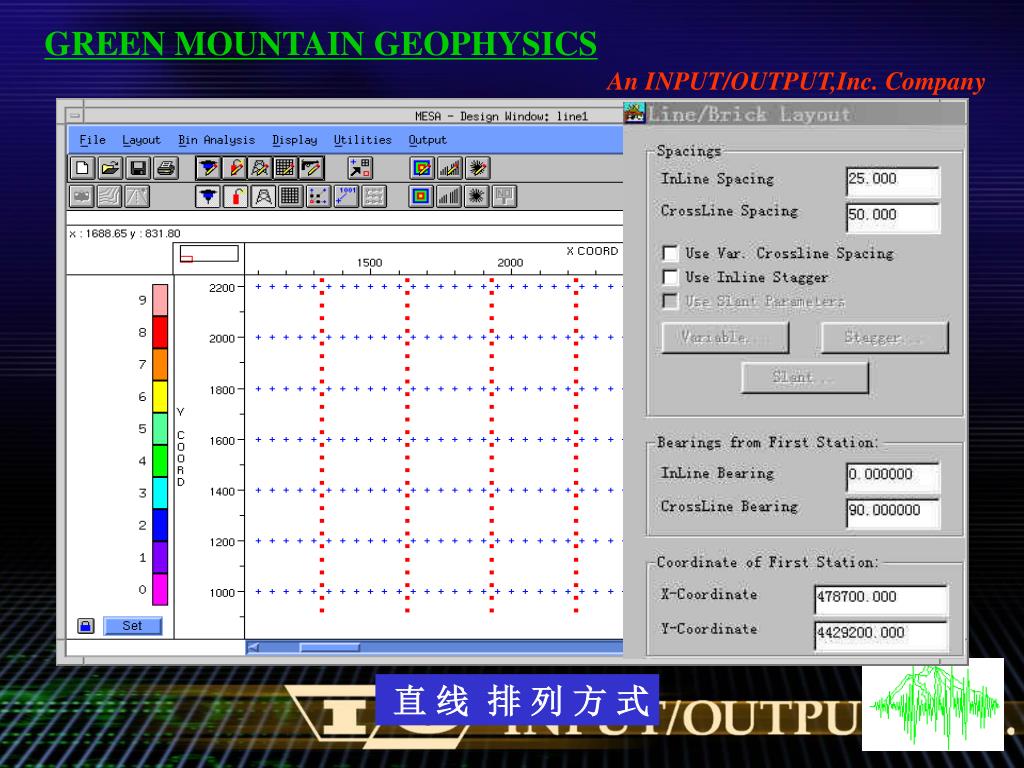This screenshot has height=768, width=1024.
Task: Click the Print icon
Action: (x=166, y=168)
